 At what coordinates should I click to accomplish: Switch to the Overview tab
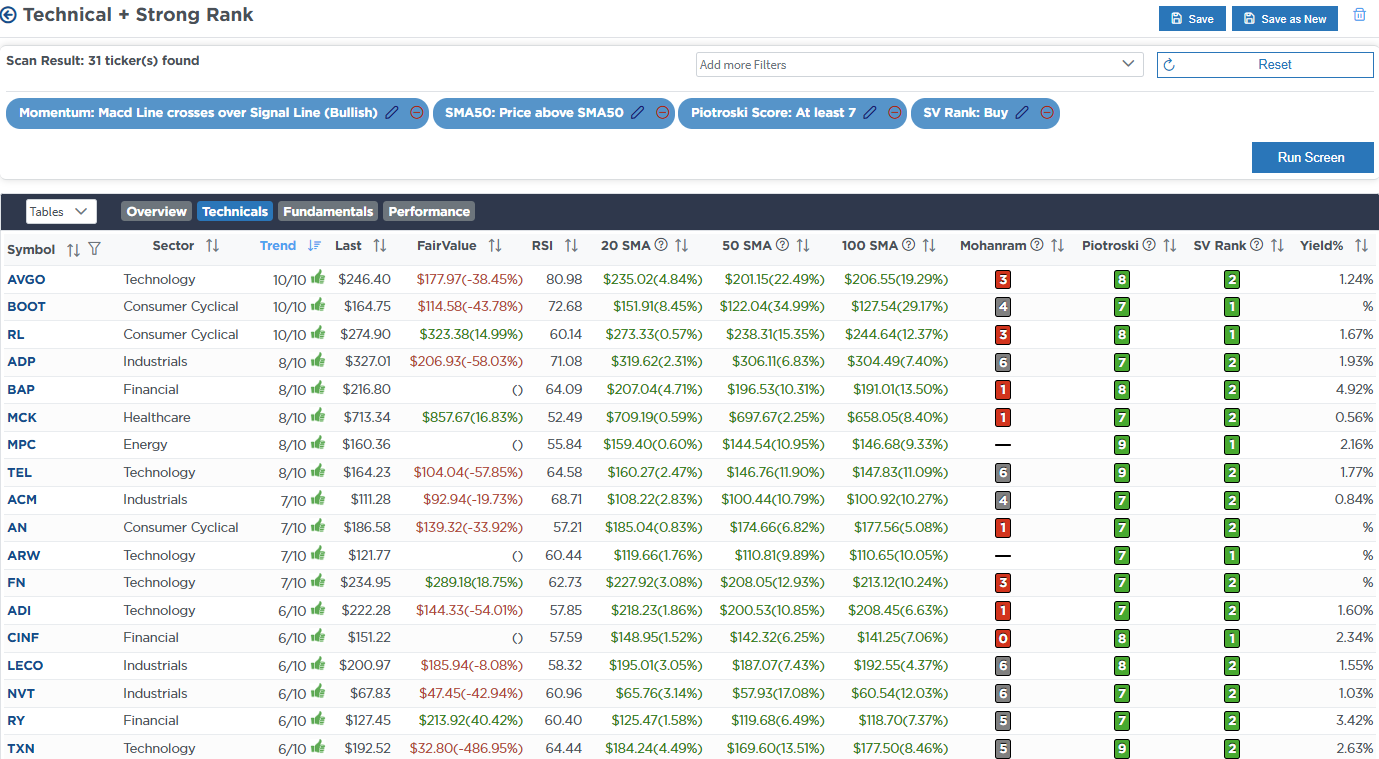[157, 211]
